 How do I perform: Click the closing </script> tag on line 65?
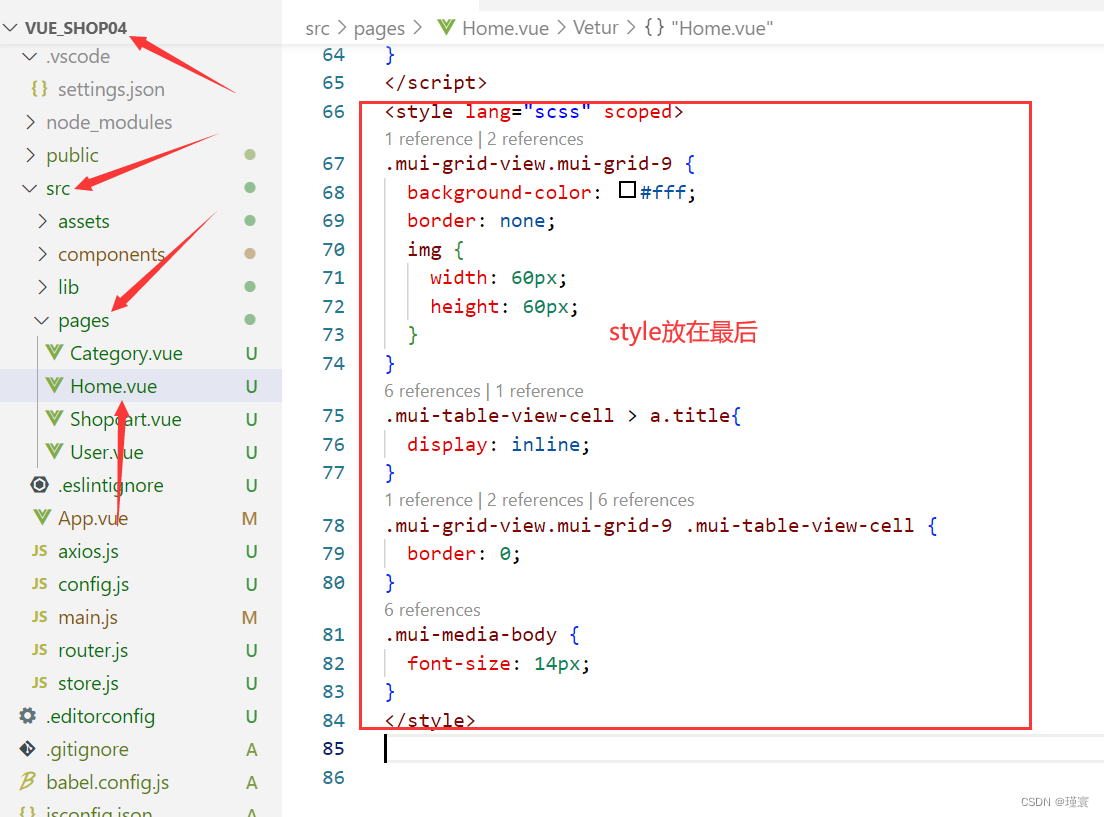[435, 83]
